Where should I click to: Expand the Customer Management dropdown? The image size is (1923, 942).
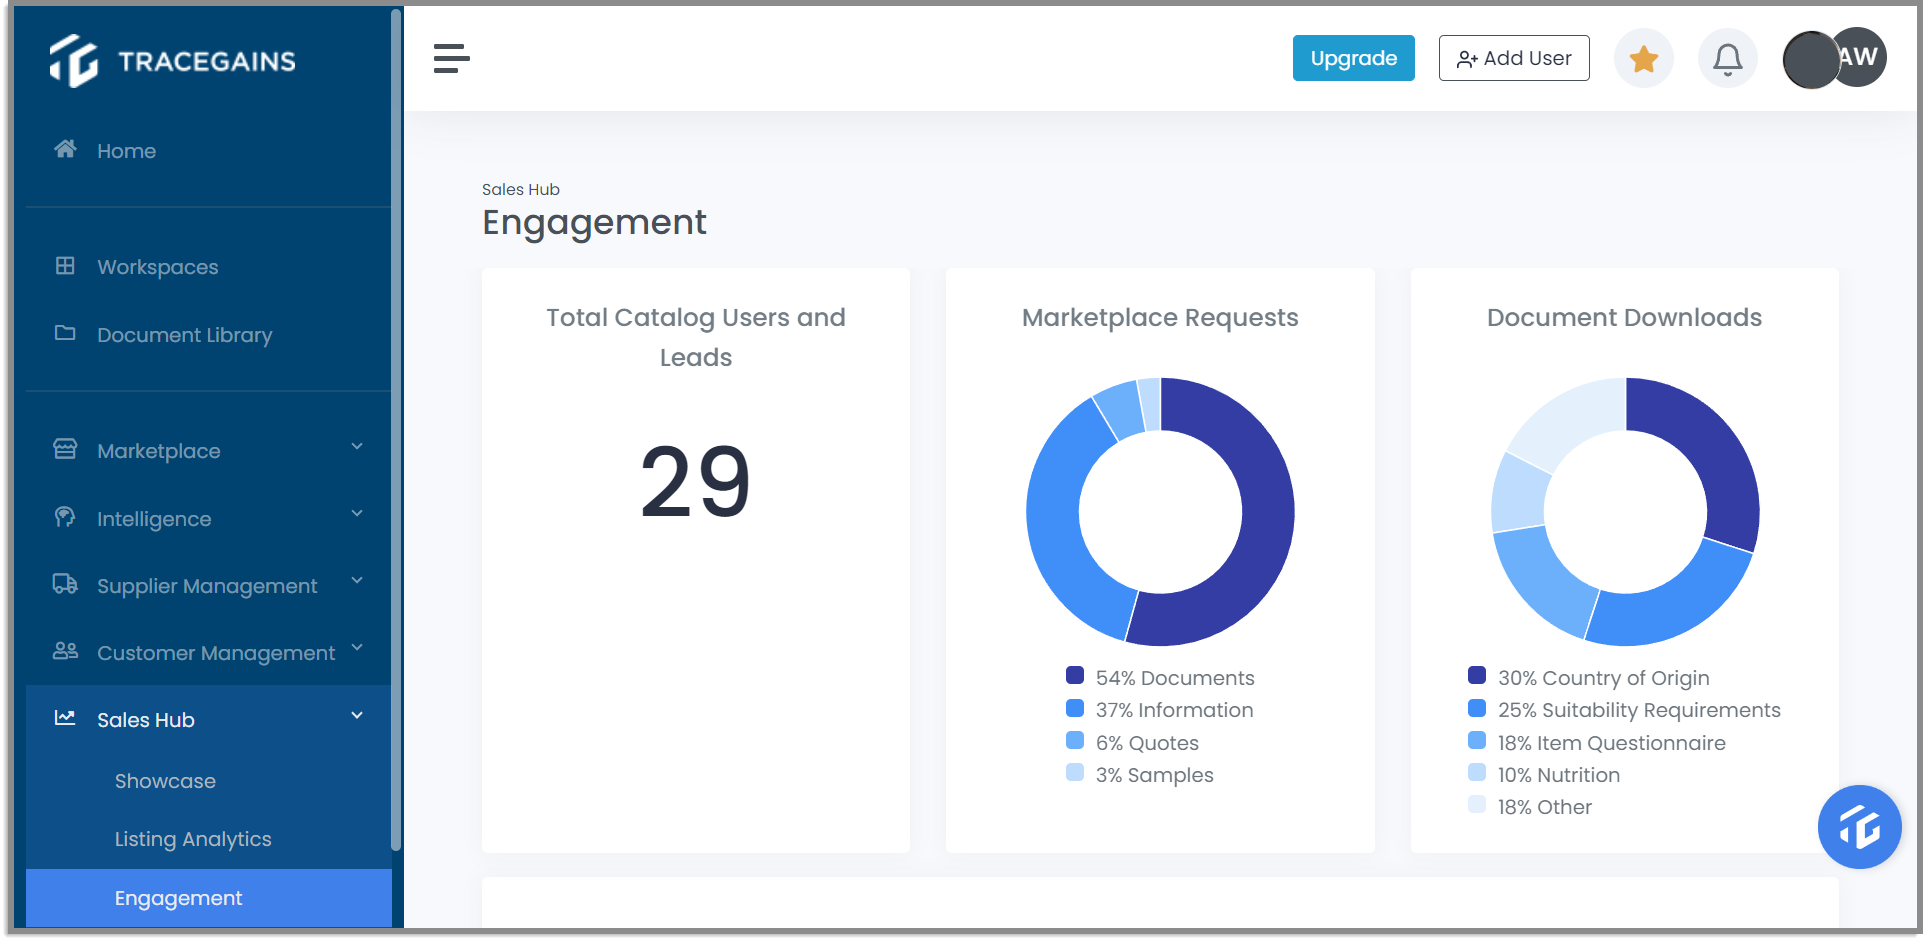click(x=357, y=648)
